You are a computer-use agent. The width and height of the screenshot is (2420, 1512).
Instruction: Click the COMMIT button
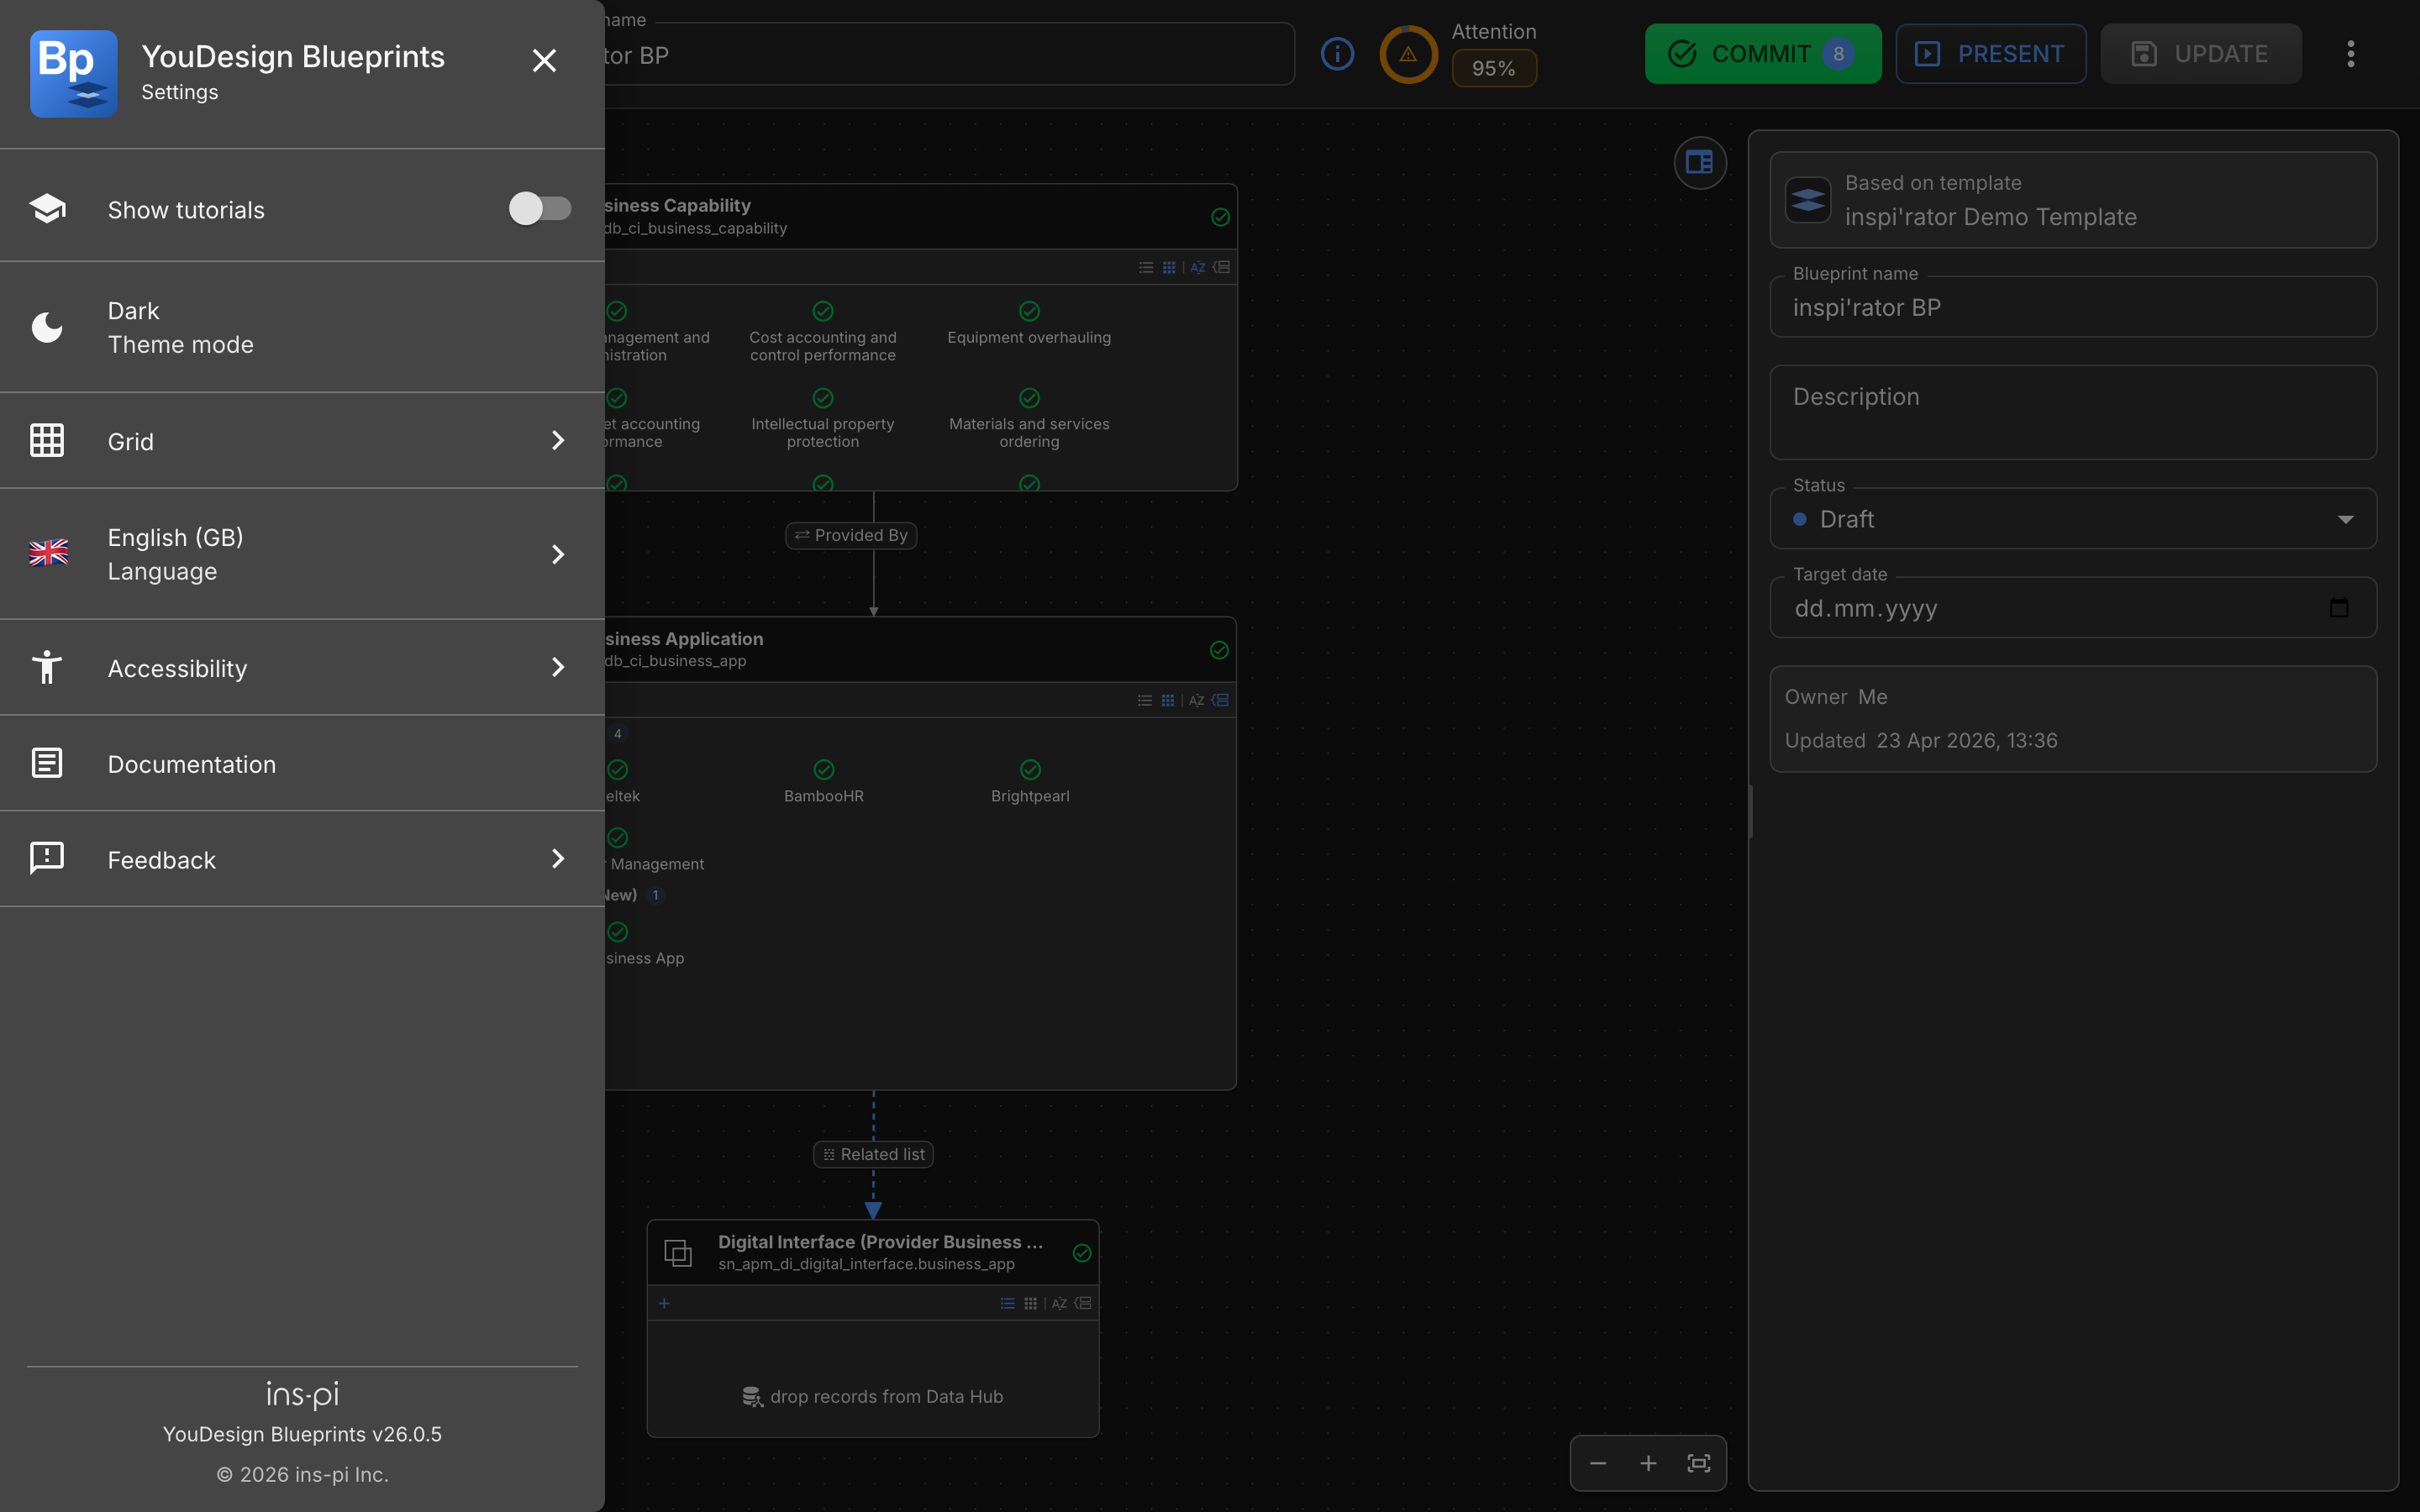coord(1763,54)
